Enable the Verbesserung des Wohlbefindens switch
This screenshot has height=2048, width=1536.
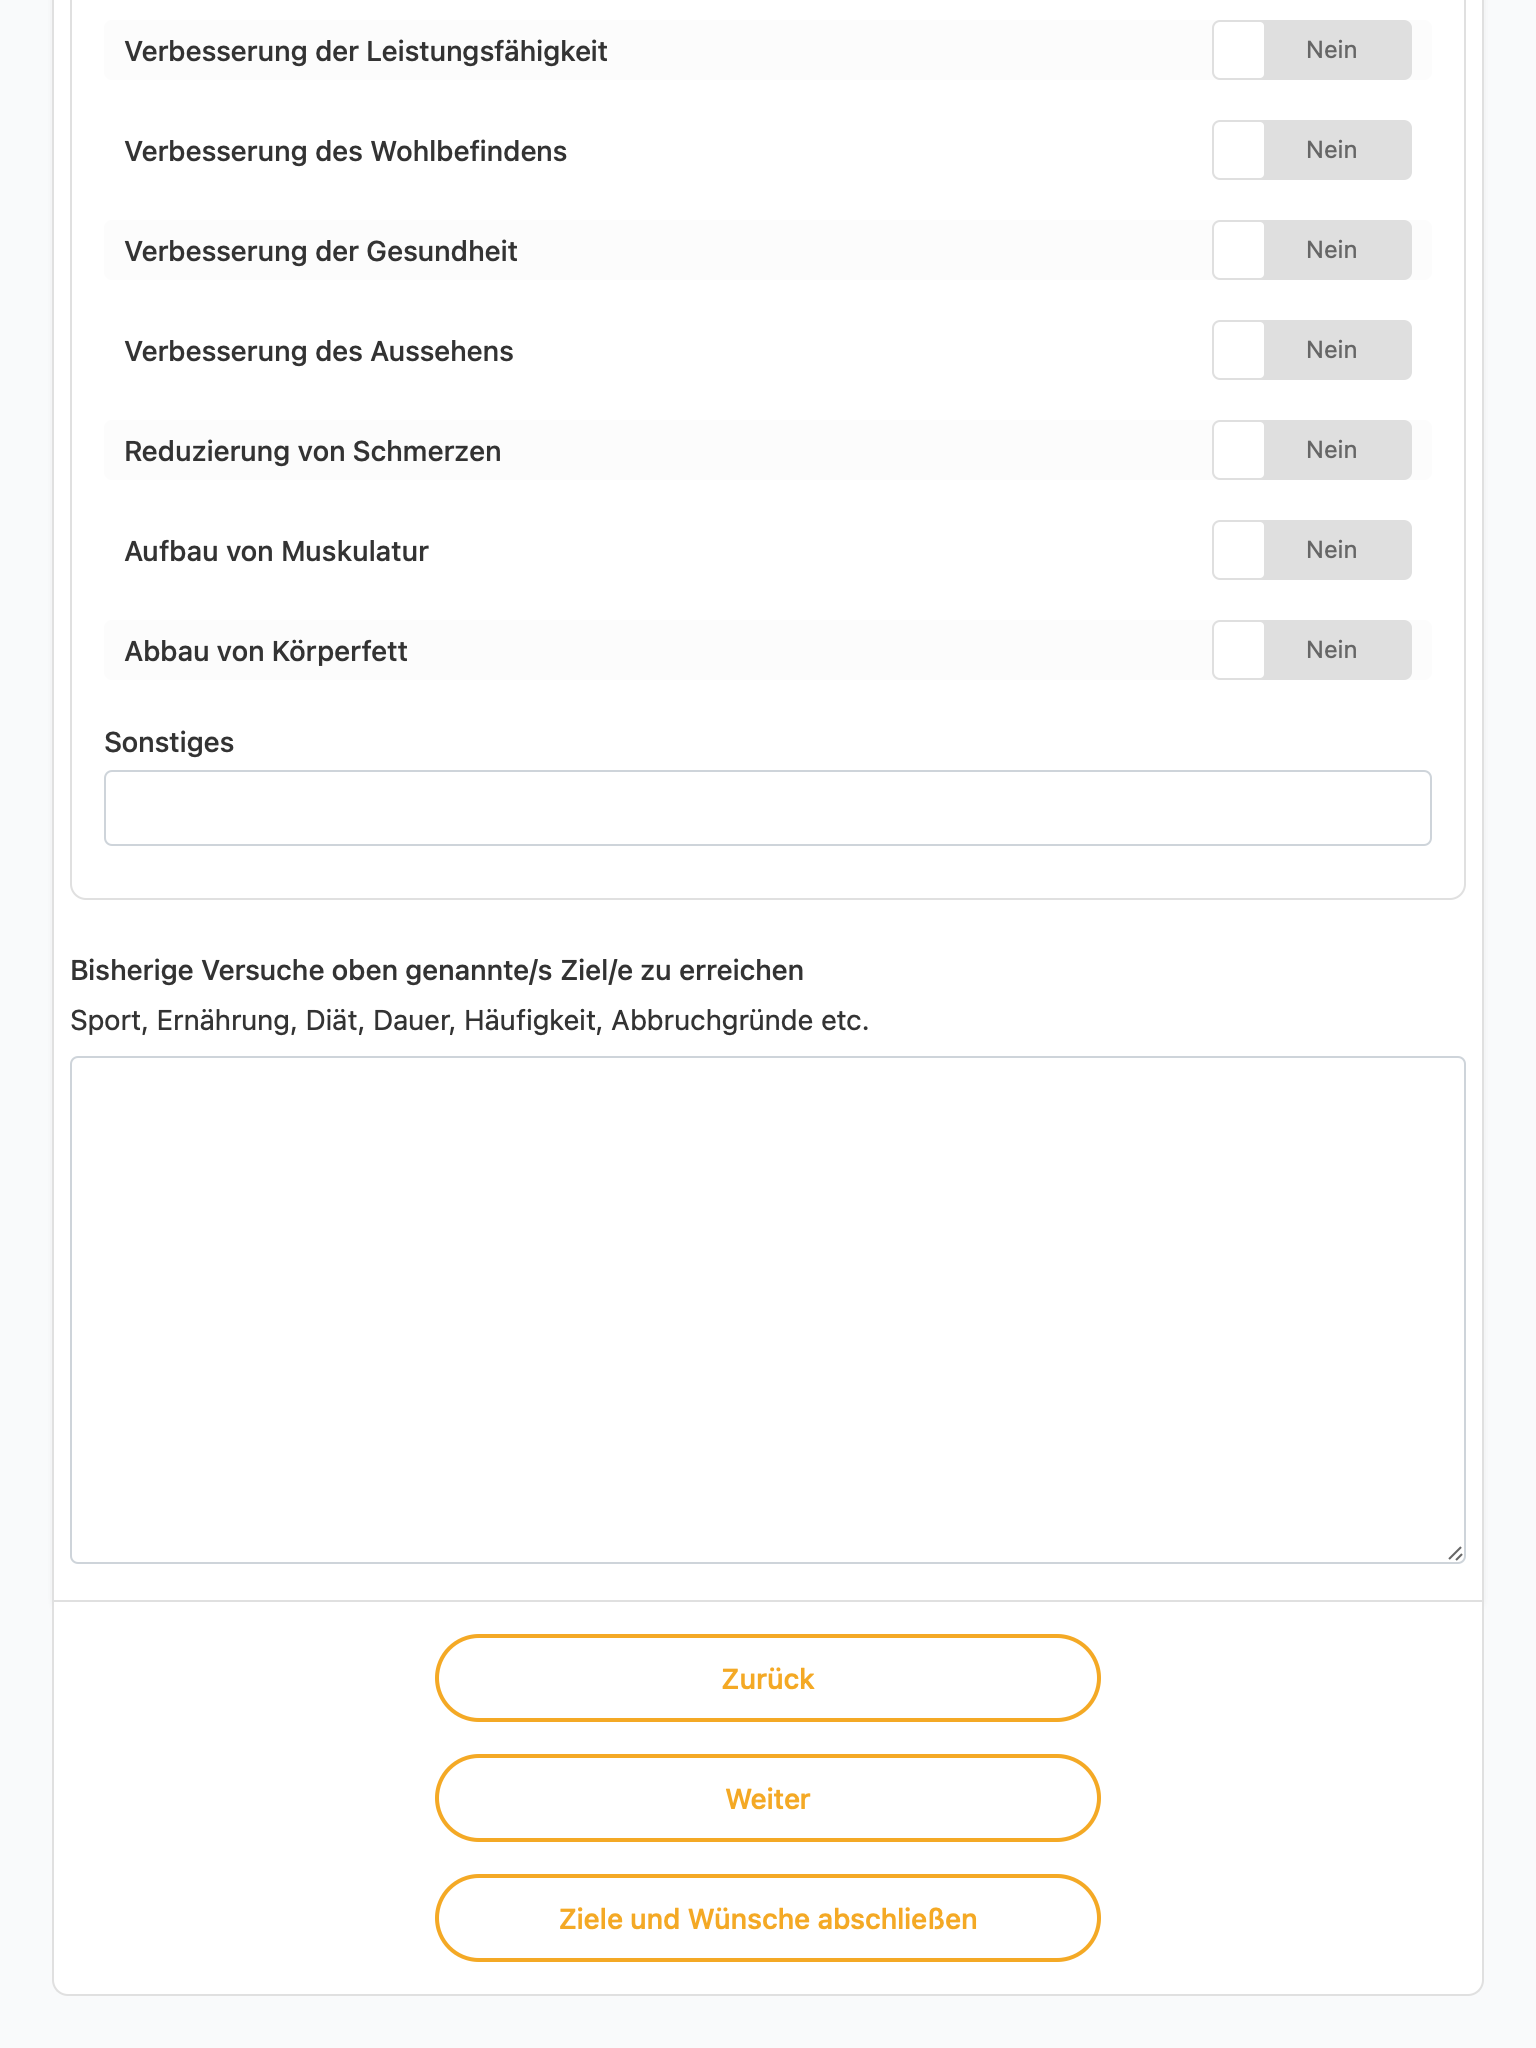(1312, 150)
